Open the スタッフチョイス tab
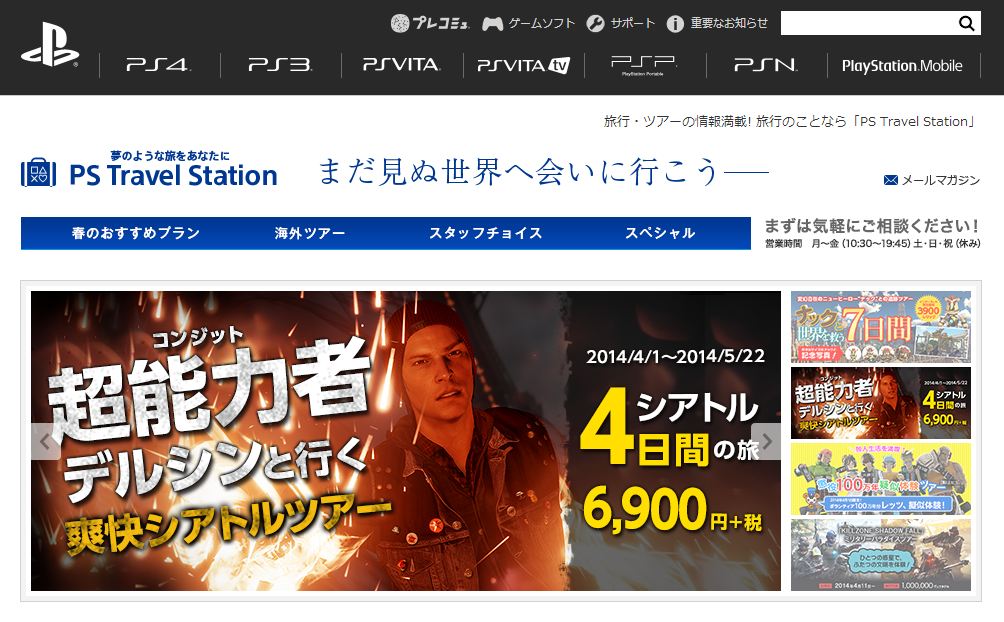 pos(485,233)
